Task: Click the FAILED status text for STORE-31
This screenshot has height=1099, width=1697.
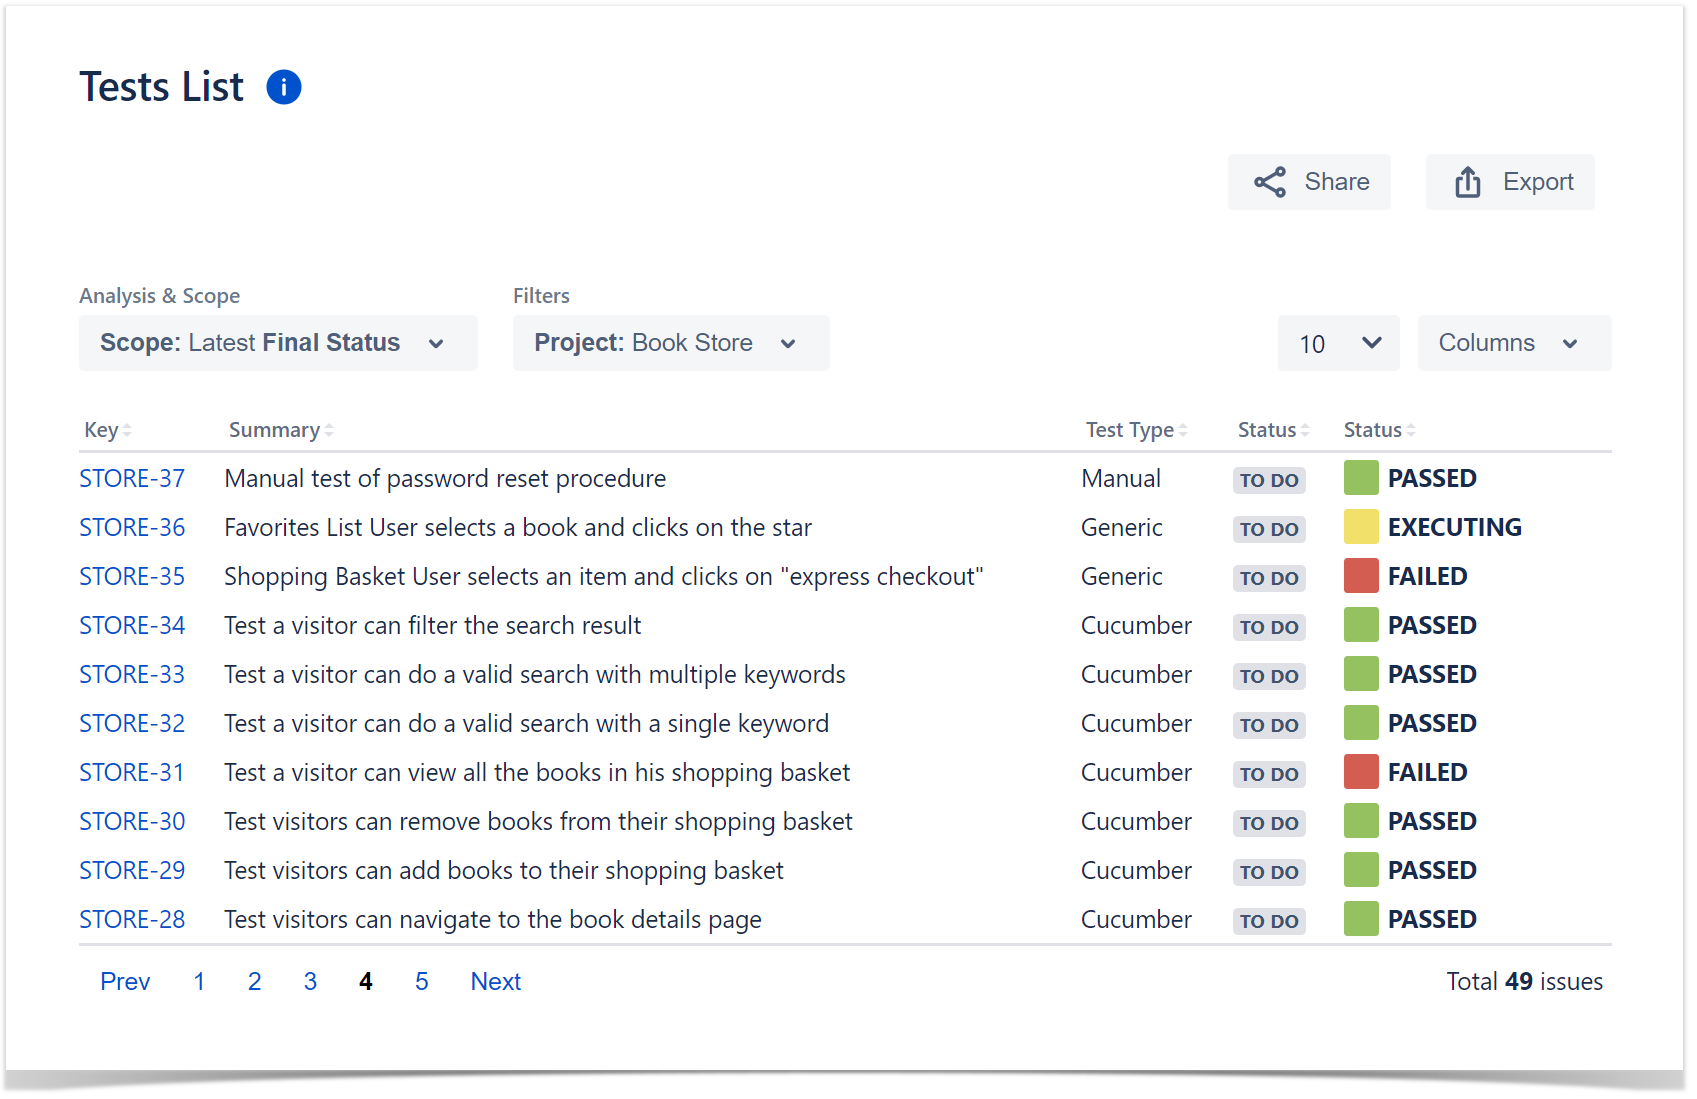Action: coord(1428,773)
